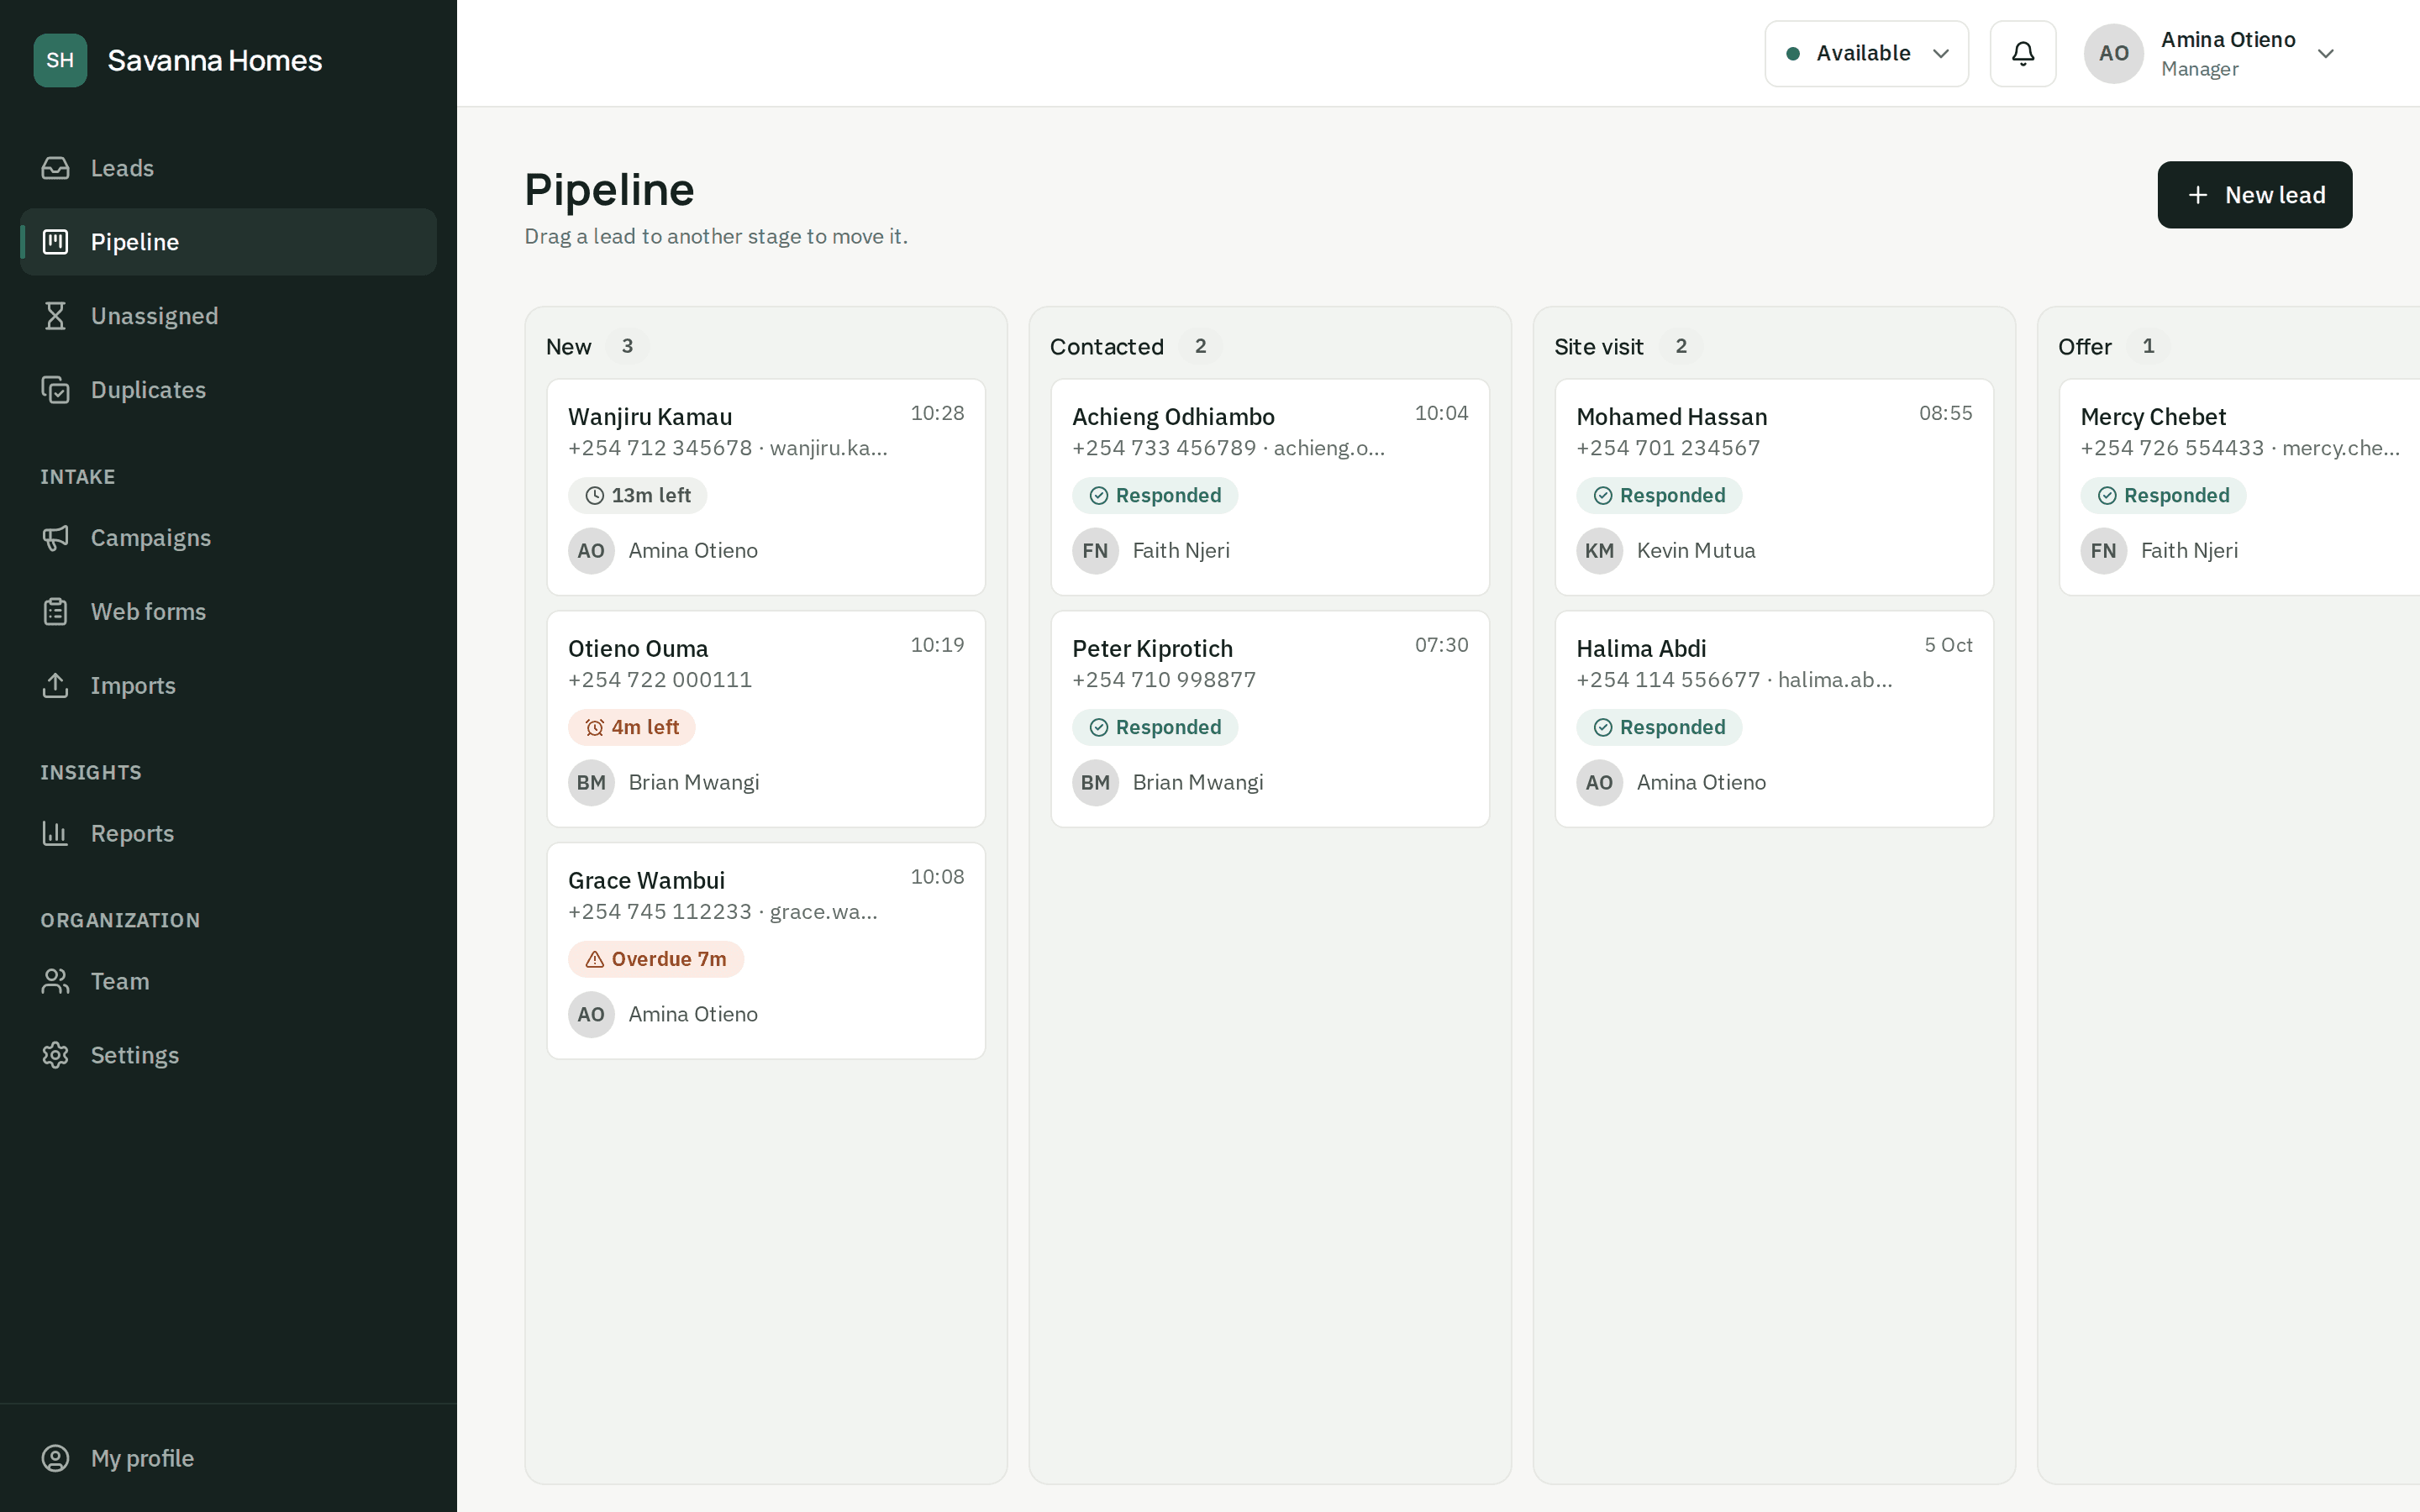Click the Settings gear icon

(x=55, y=1055)
